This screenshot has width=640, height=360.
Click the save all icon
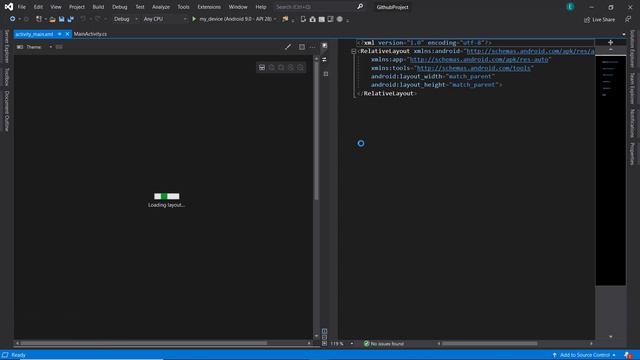71,19
